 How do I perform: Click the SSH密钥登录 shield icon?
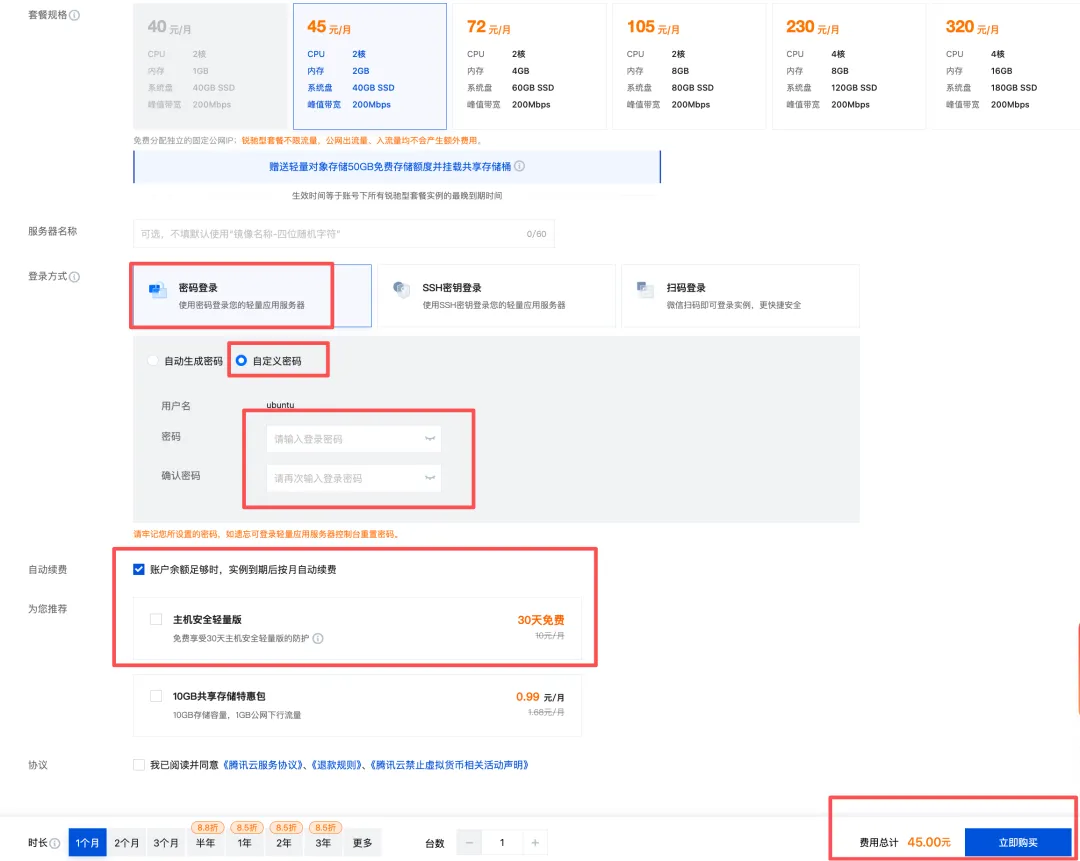[401, 289]
